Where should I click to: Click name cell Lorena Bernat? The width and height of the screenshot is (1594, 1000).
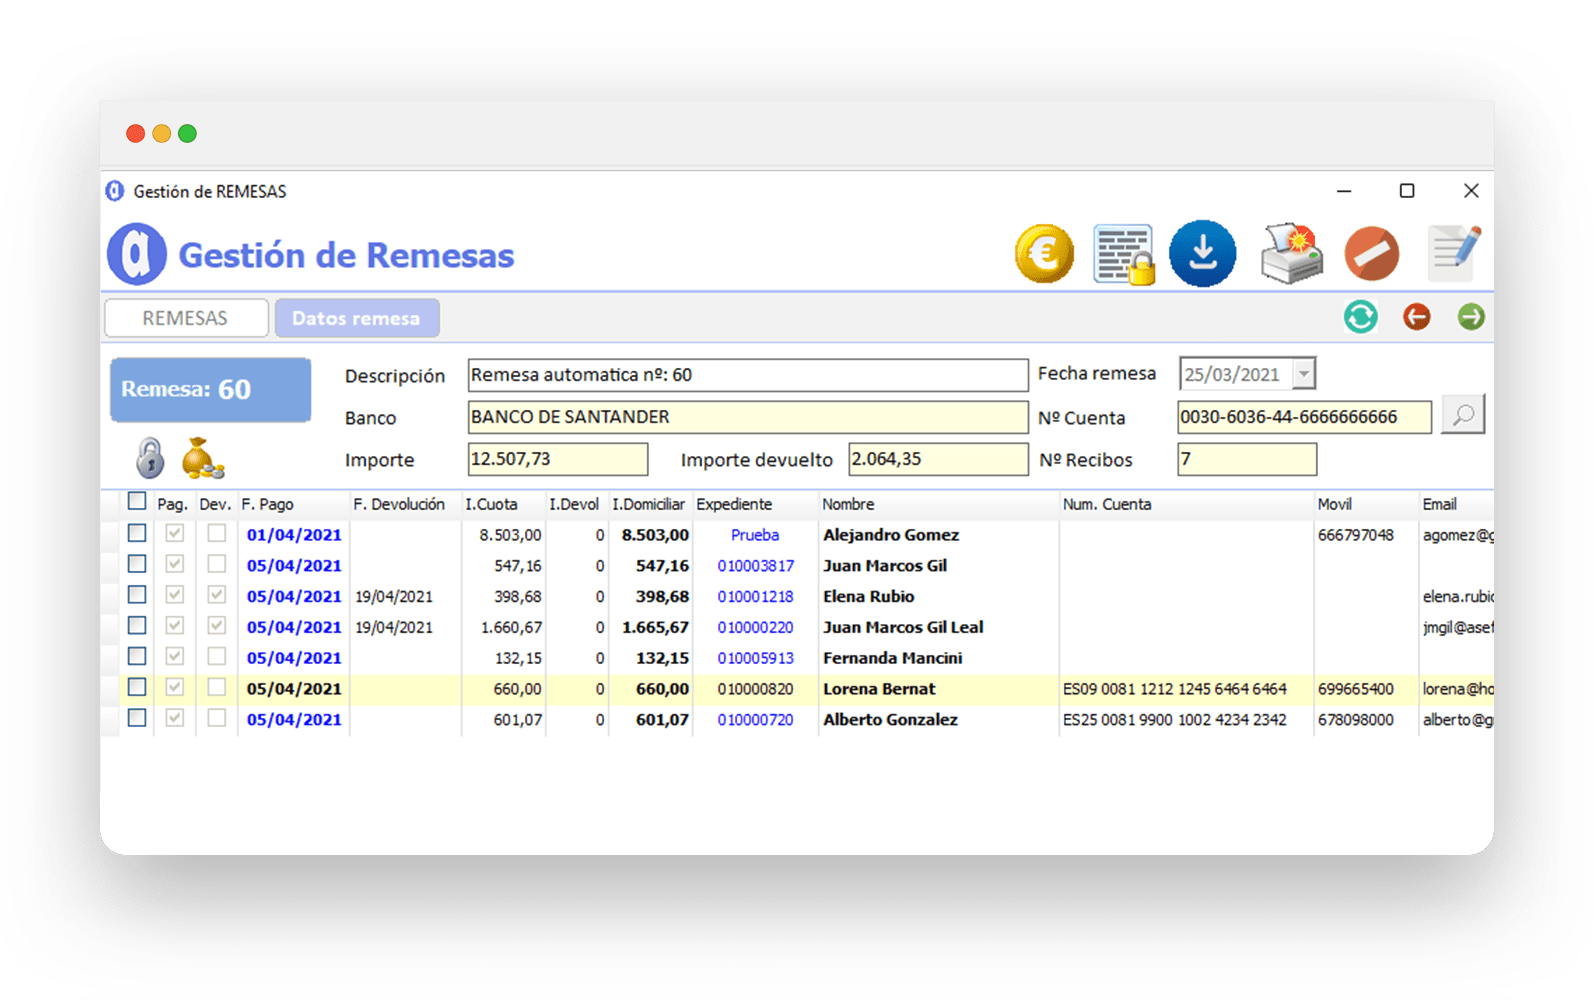[x=879, y=689]
